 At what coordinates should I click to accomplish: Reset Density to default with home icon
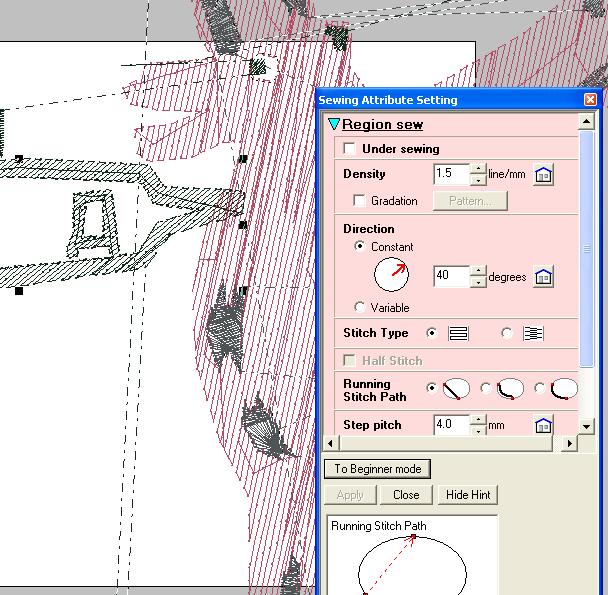tap(543, 175)
